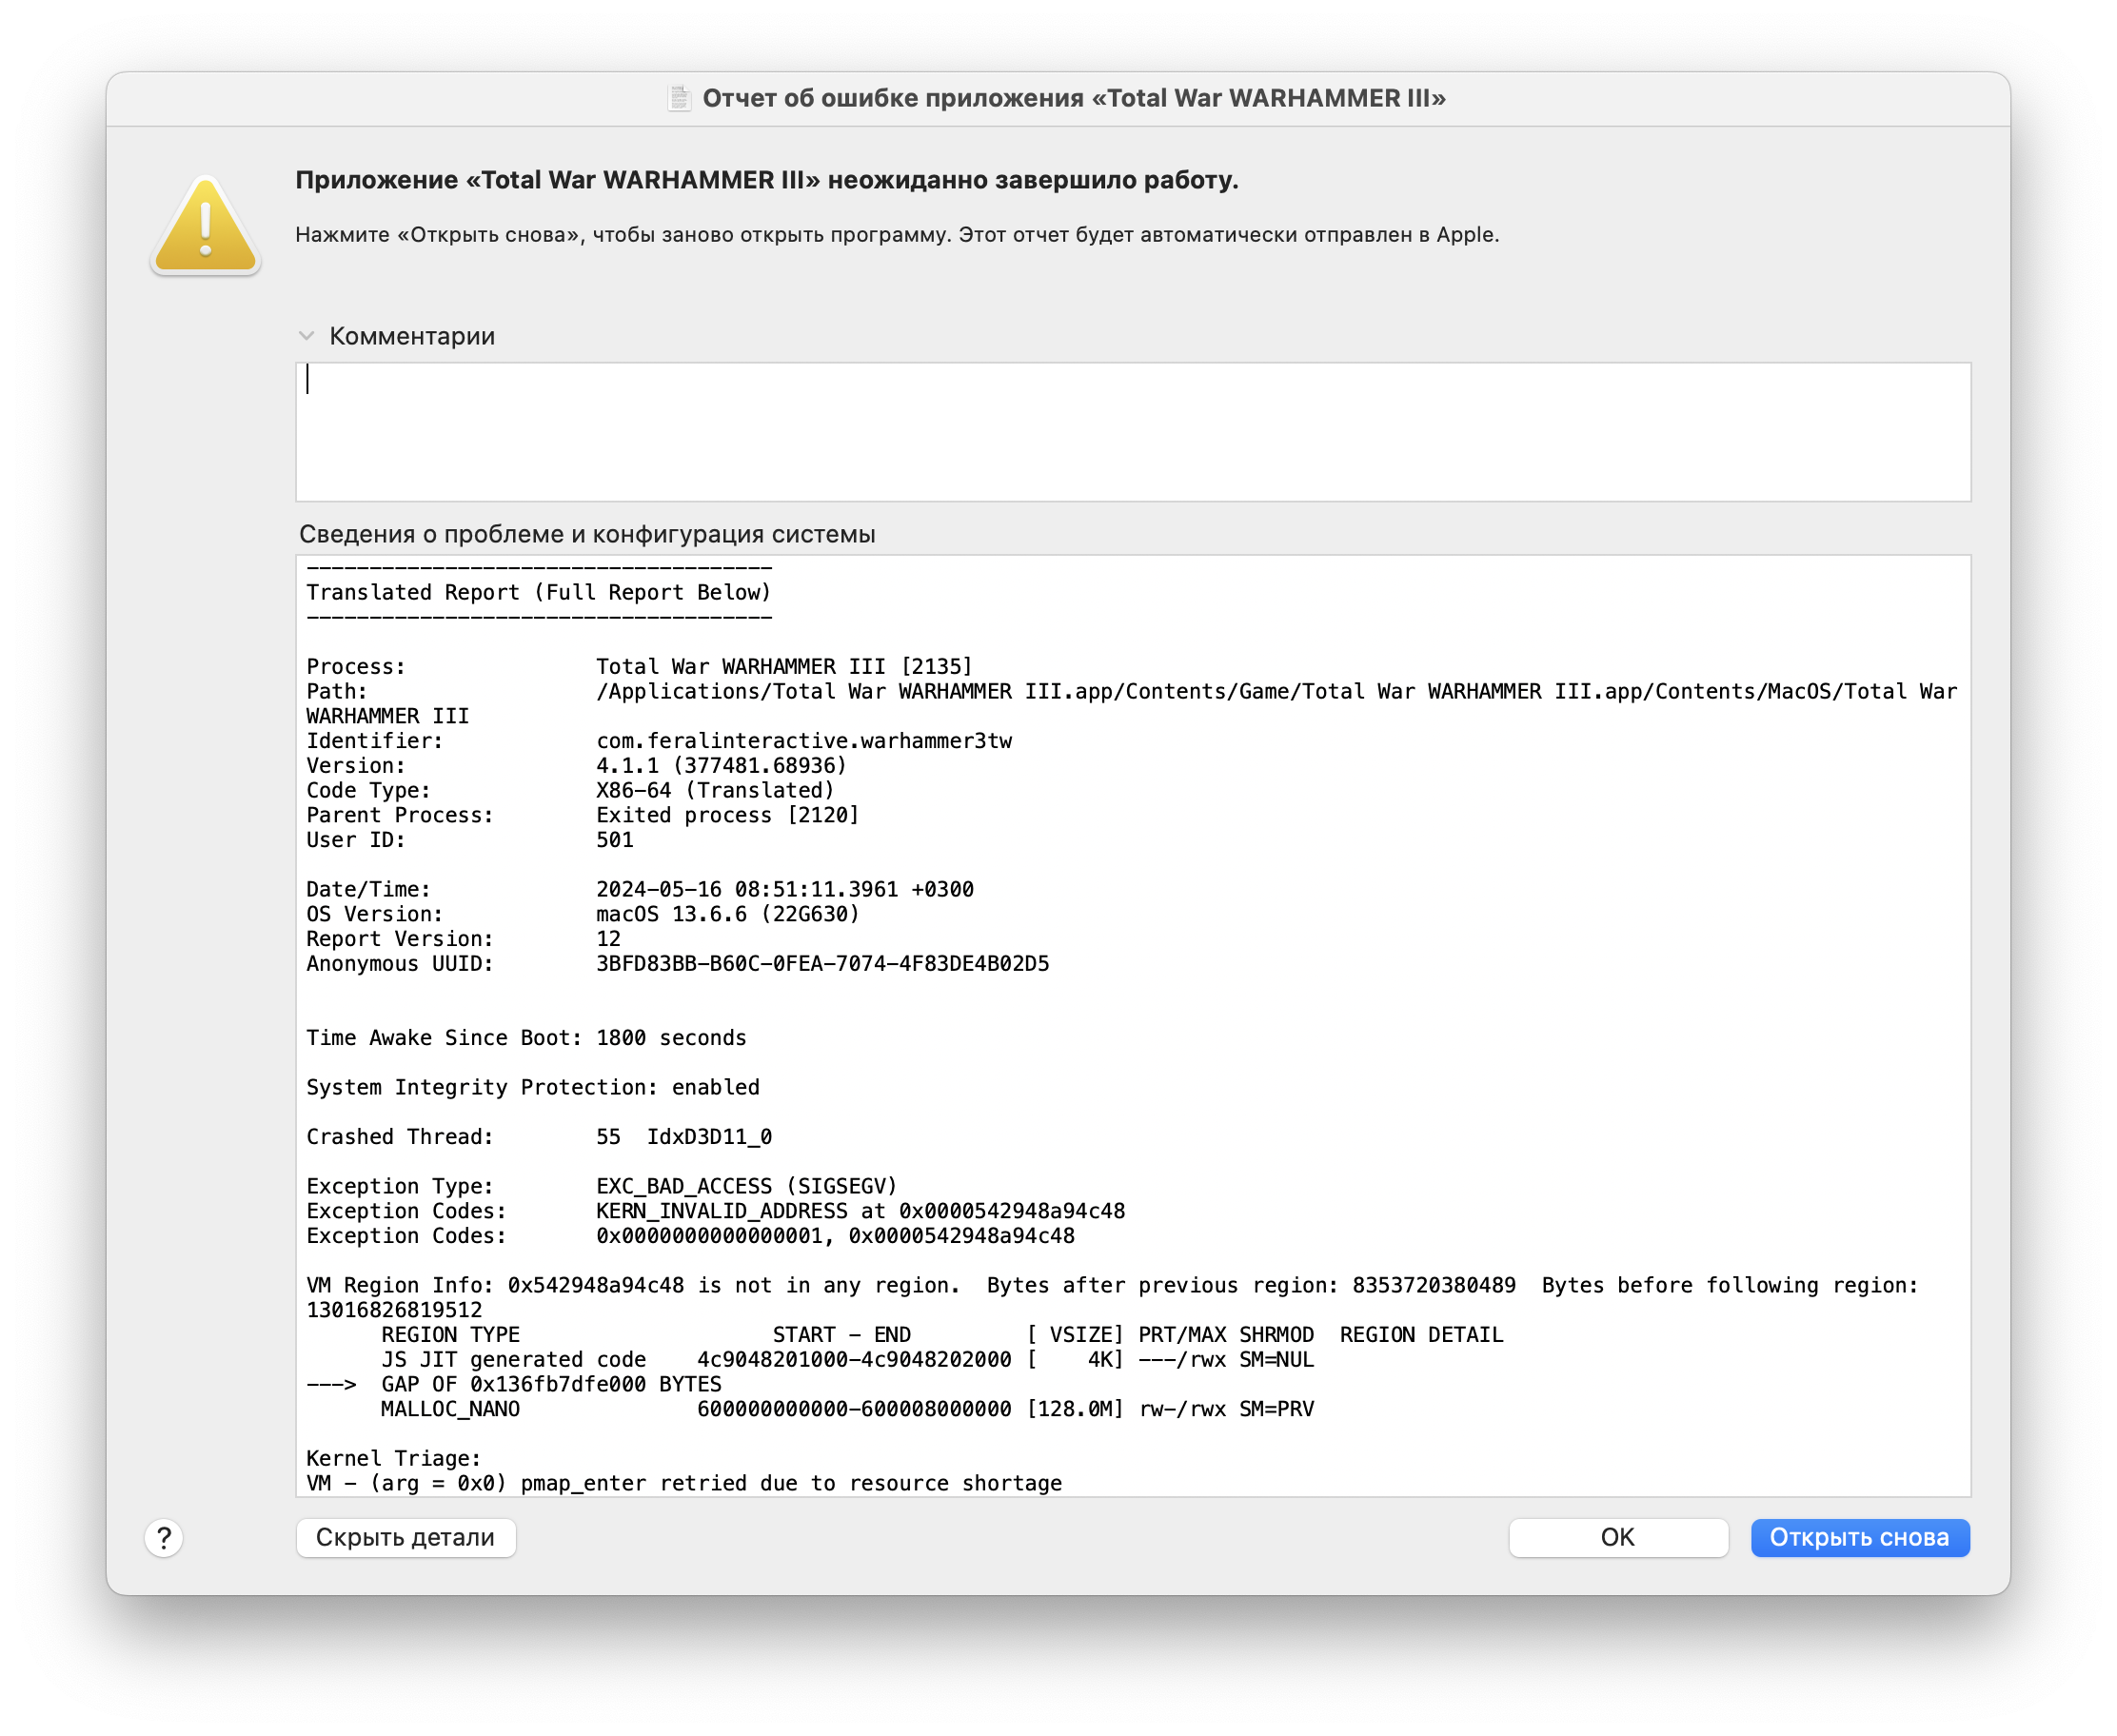This screenshot has width=2117, height=1736.
Task: Click the Process: Total War WARHAMMER III [2135] line
Action: [x=639, y=666]
